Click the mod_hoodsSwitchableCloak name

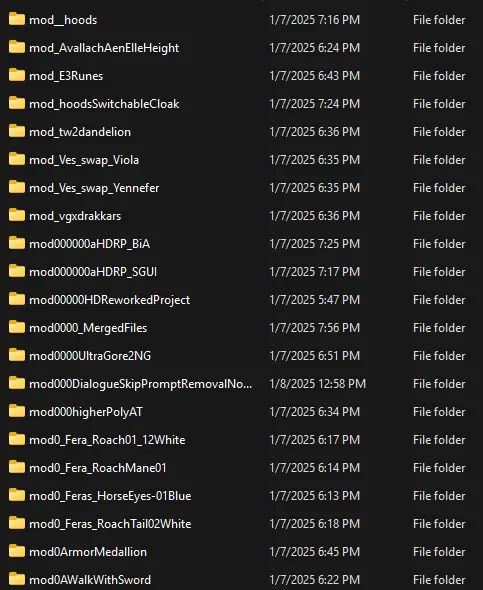[104, 104]
